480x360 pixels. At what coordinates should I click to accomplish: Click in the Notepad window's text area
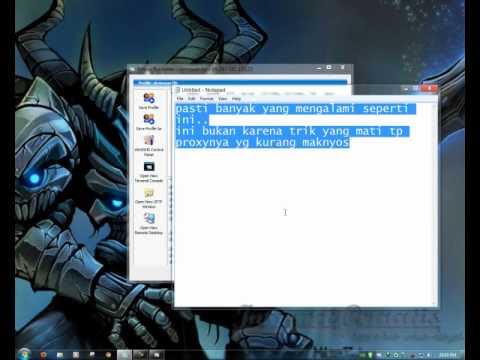coord(305,204)
